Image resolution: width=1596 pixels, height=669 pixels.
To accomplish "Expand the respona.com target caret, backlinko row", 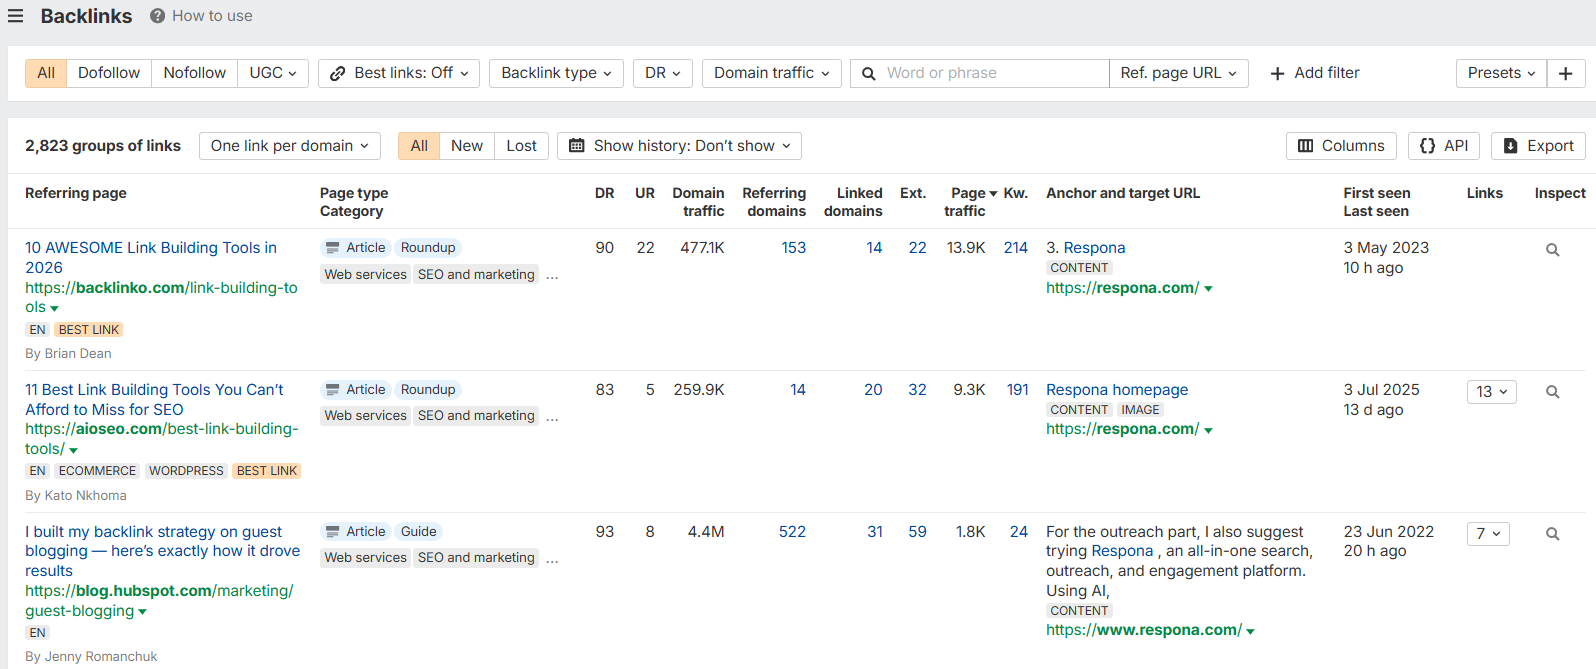I will pos(1208,289).
